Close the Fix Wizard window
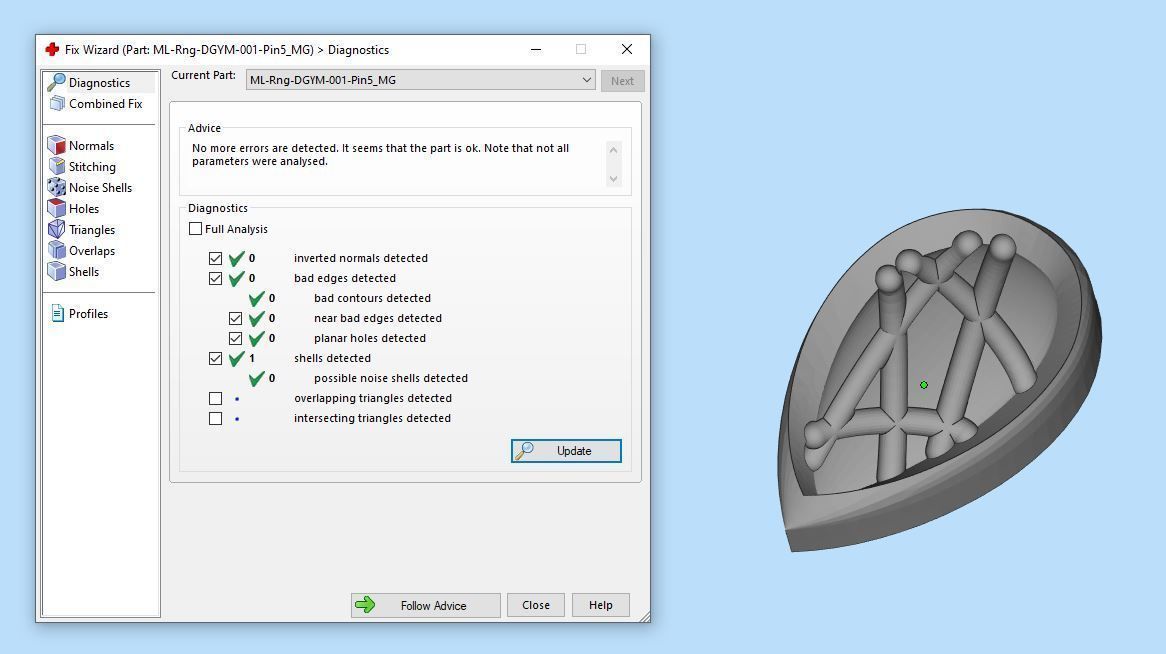The image size is (1166, 654). click(627, 49)
